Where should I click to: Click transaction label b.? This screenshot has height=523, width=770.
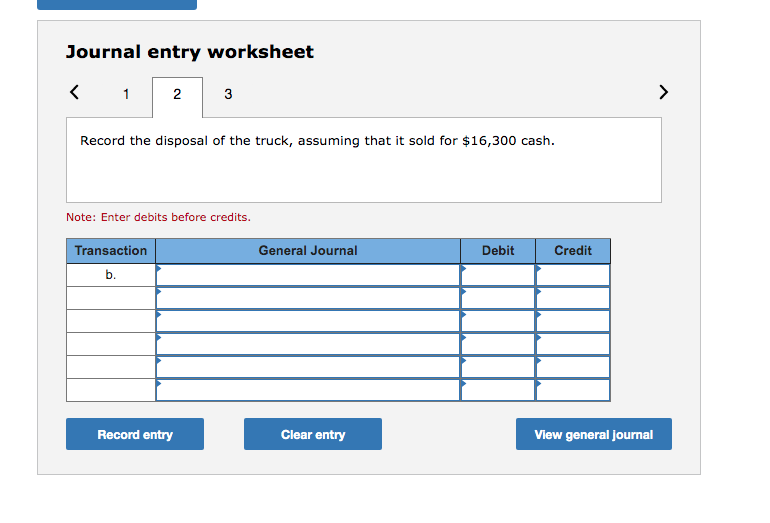pos(111,275)
